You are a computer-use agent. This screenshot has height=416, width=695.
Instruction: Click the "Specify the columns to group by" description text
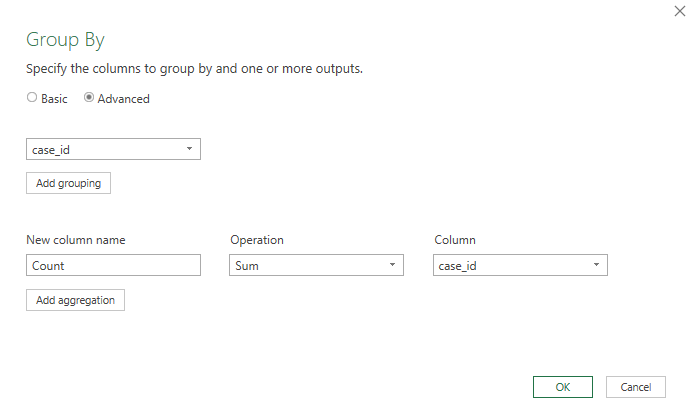coord(194,69)
